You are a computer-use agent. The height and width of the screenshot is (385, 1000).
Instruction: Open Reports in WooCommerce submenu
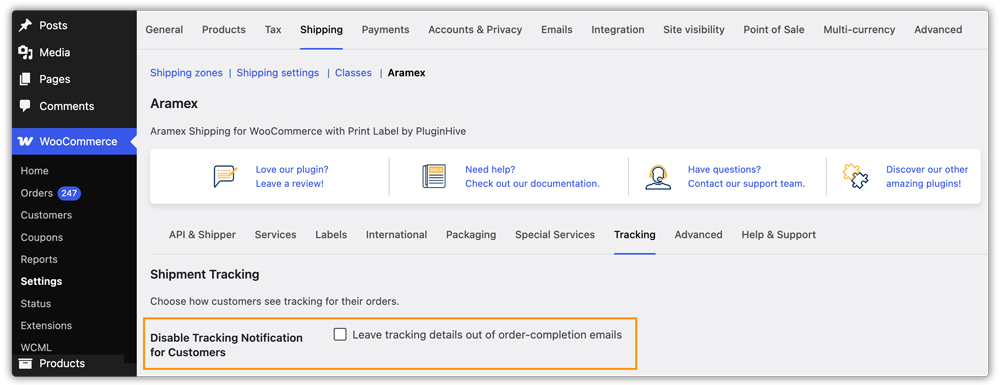pyautogui.click(x=39, y=259)
